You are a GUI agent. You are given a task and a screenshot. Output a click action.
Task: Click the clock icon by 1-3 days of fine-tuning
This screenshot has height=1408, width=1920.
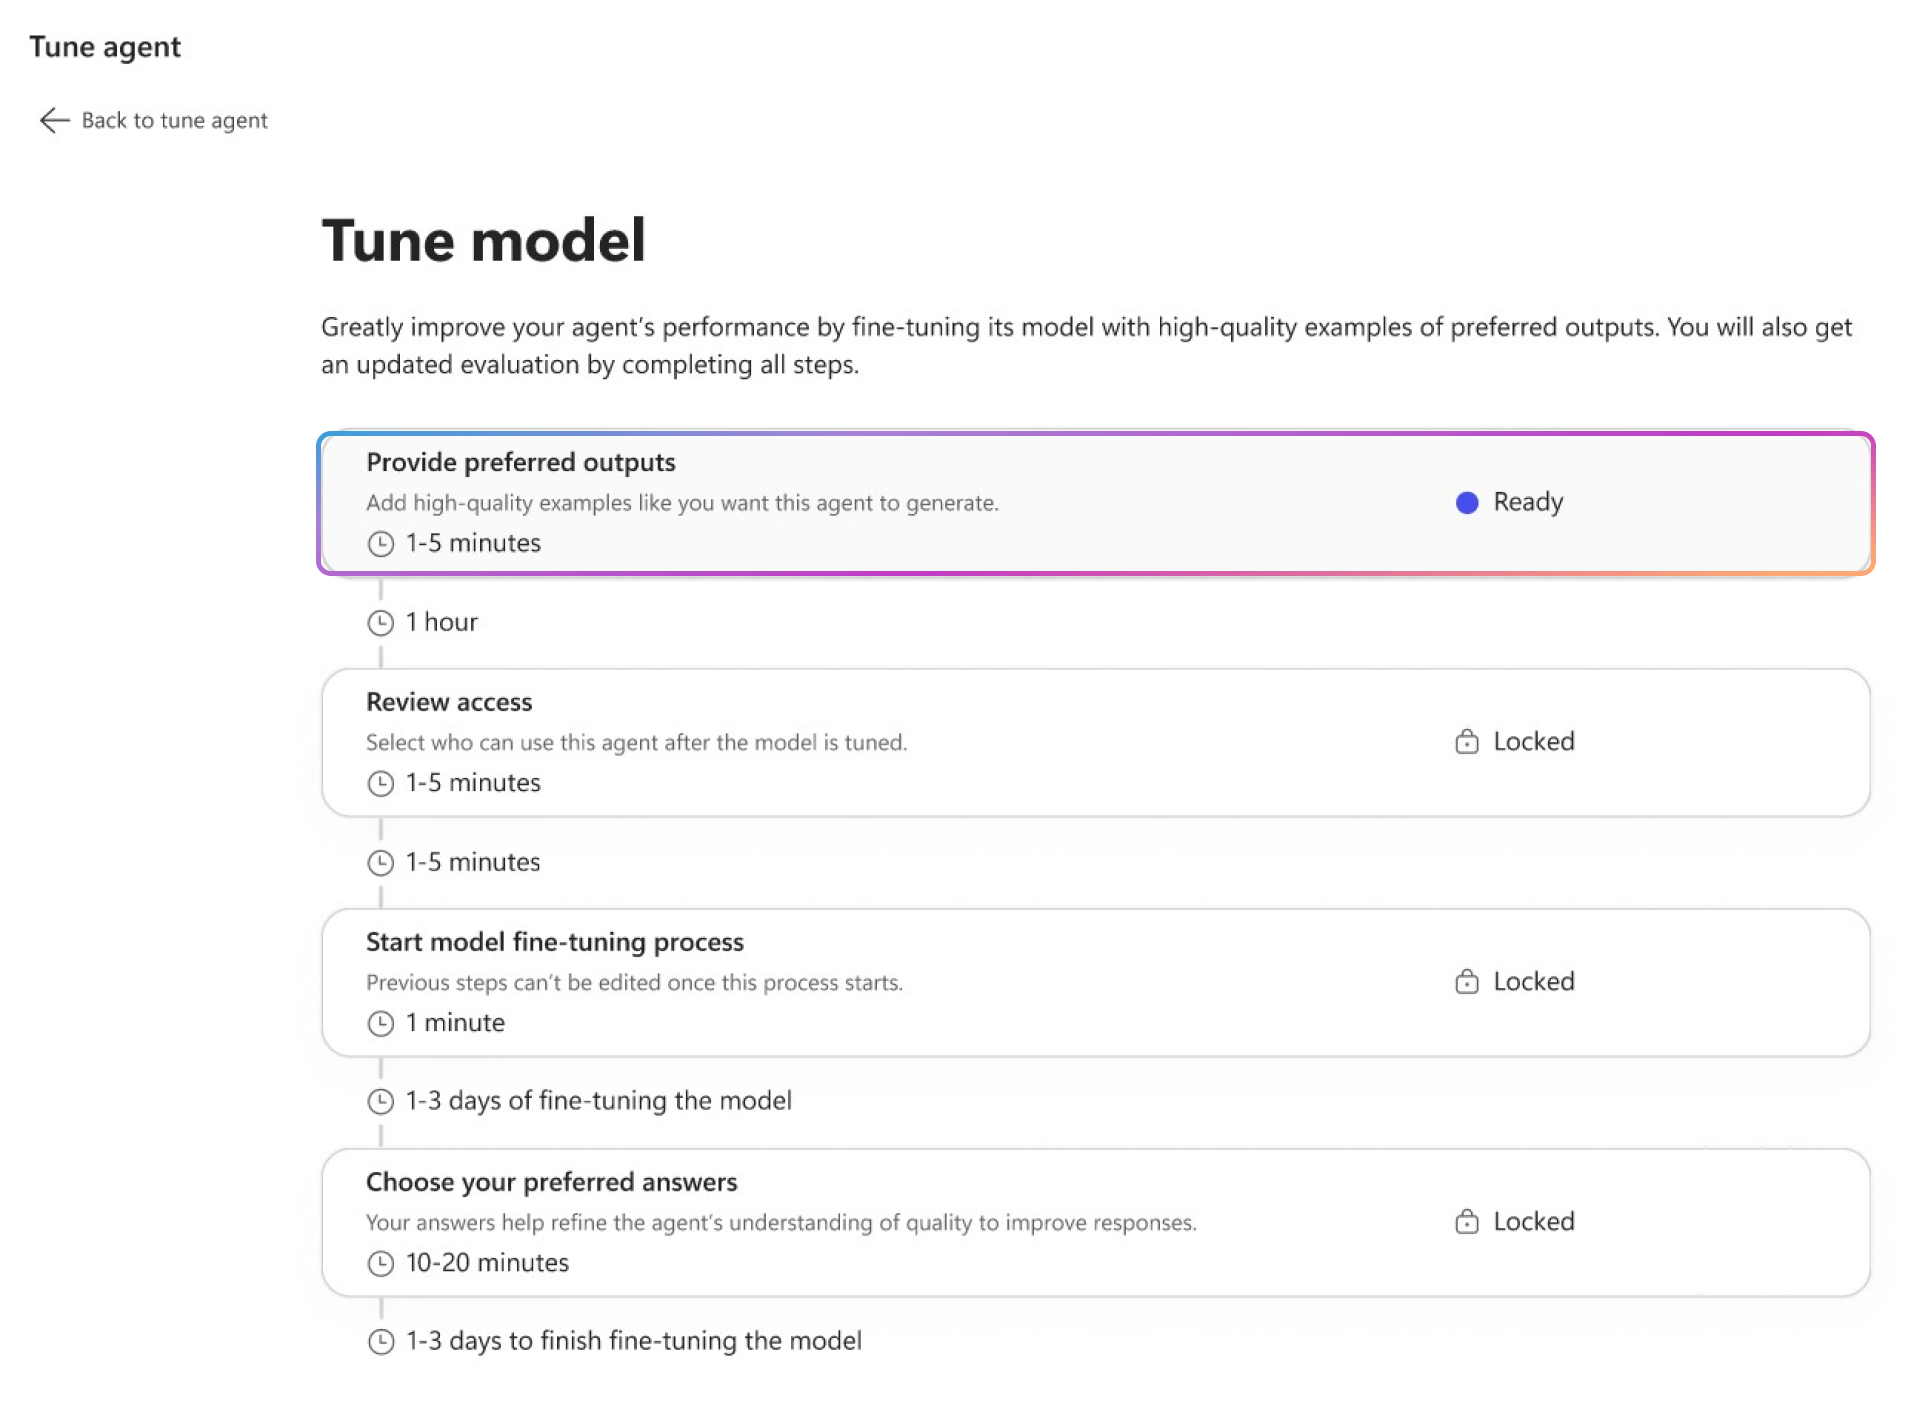pyautogui.click(x=380, y=1101)
